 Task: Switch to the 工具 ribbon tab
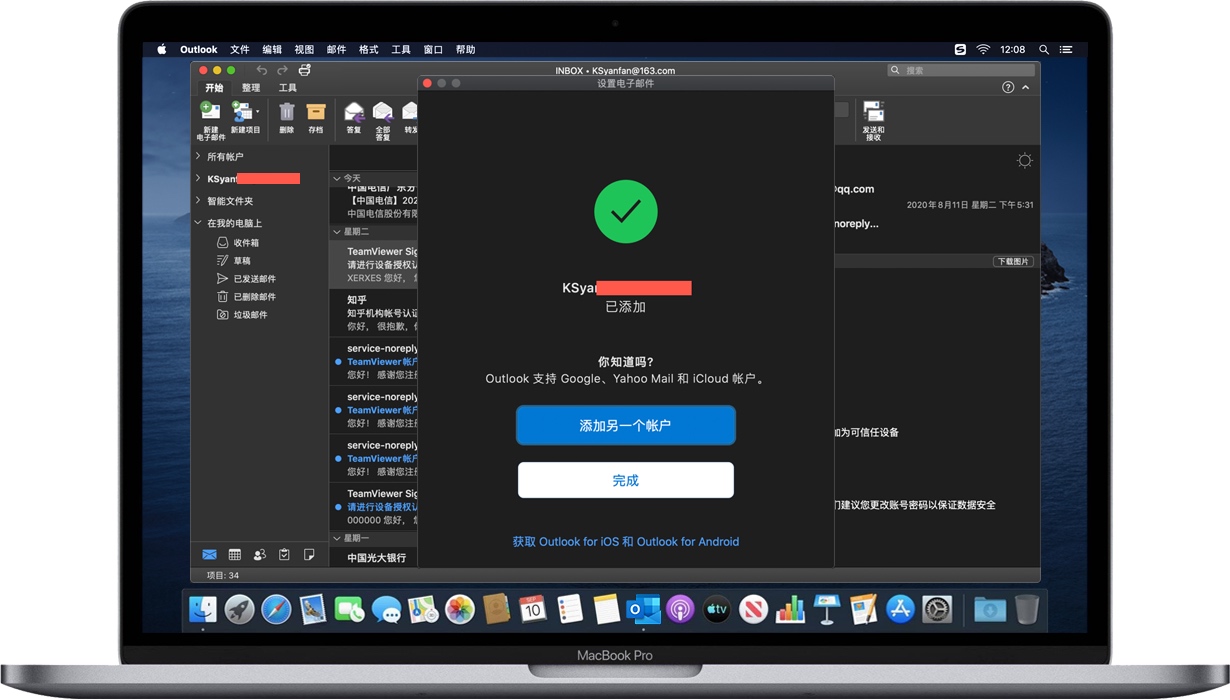tap(288, 87)
